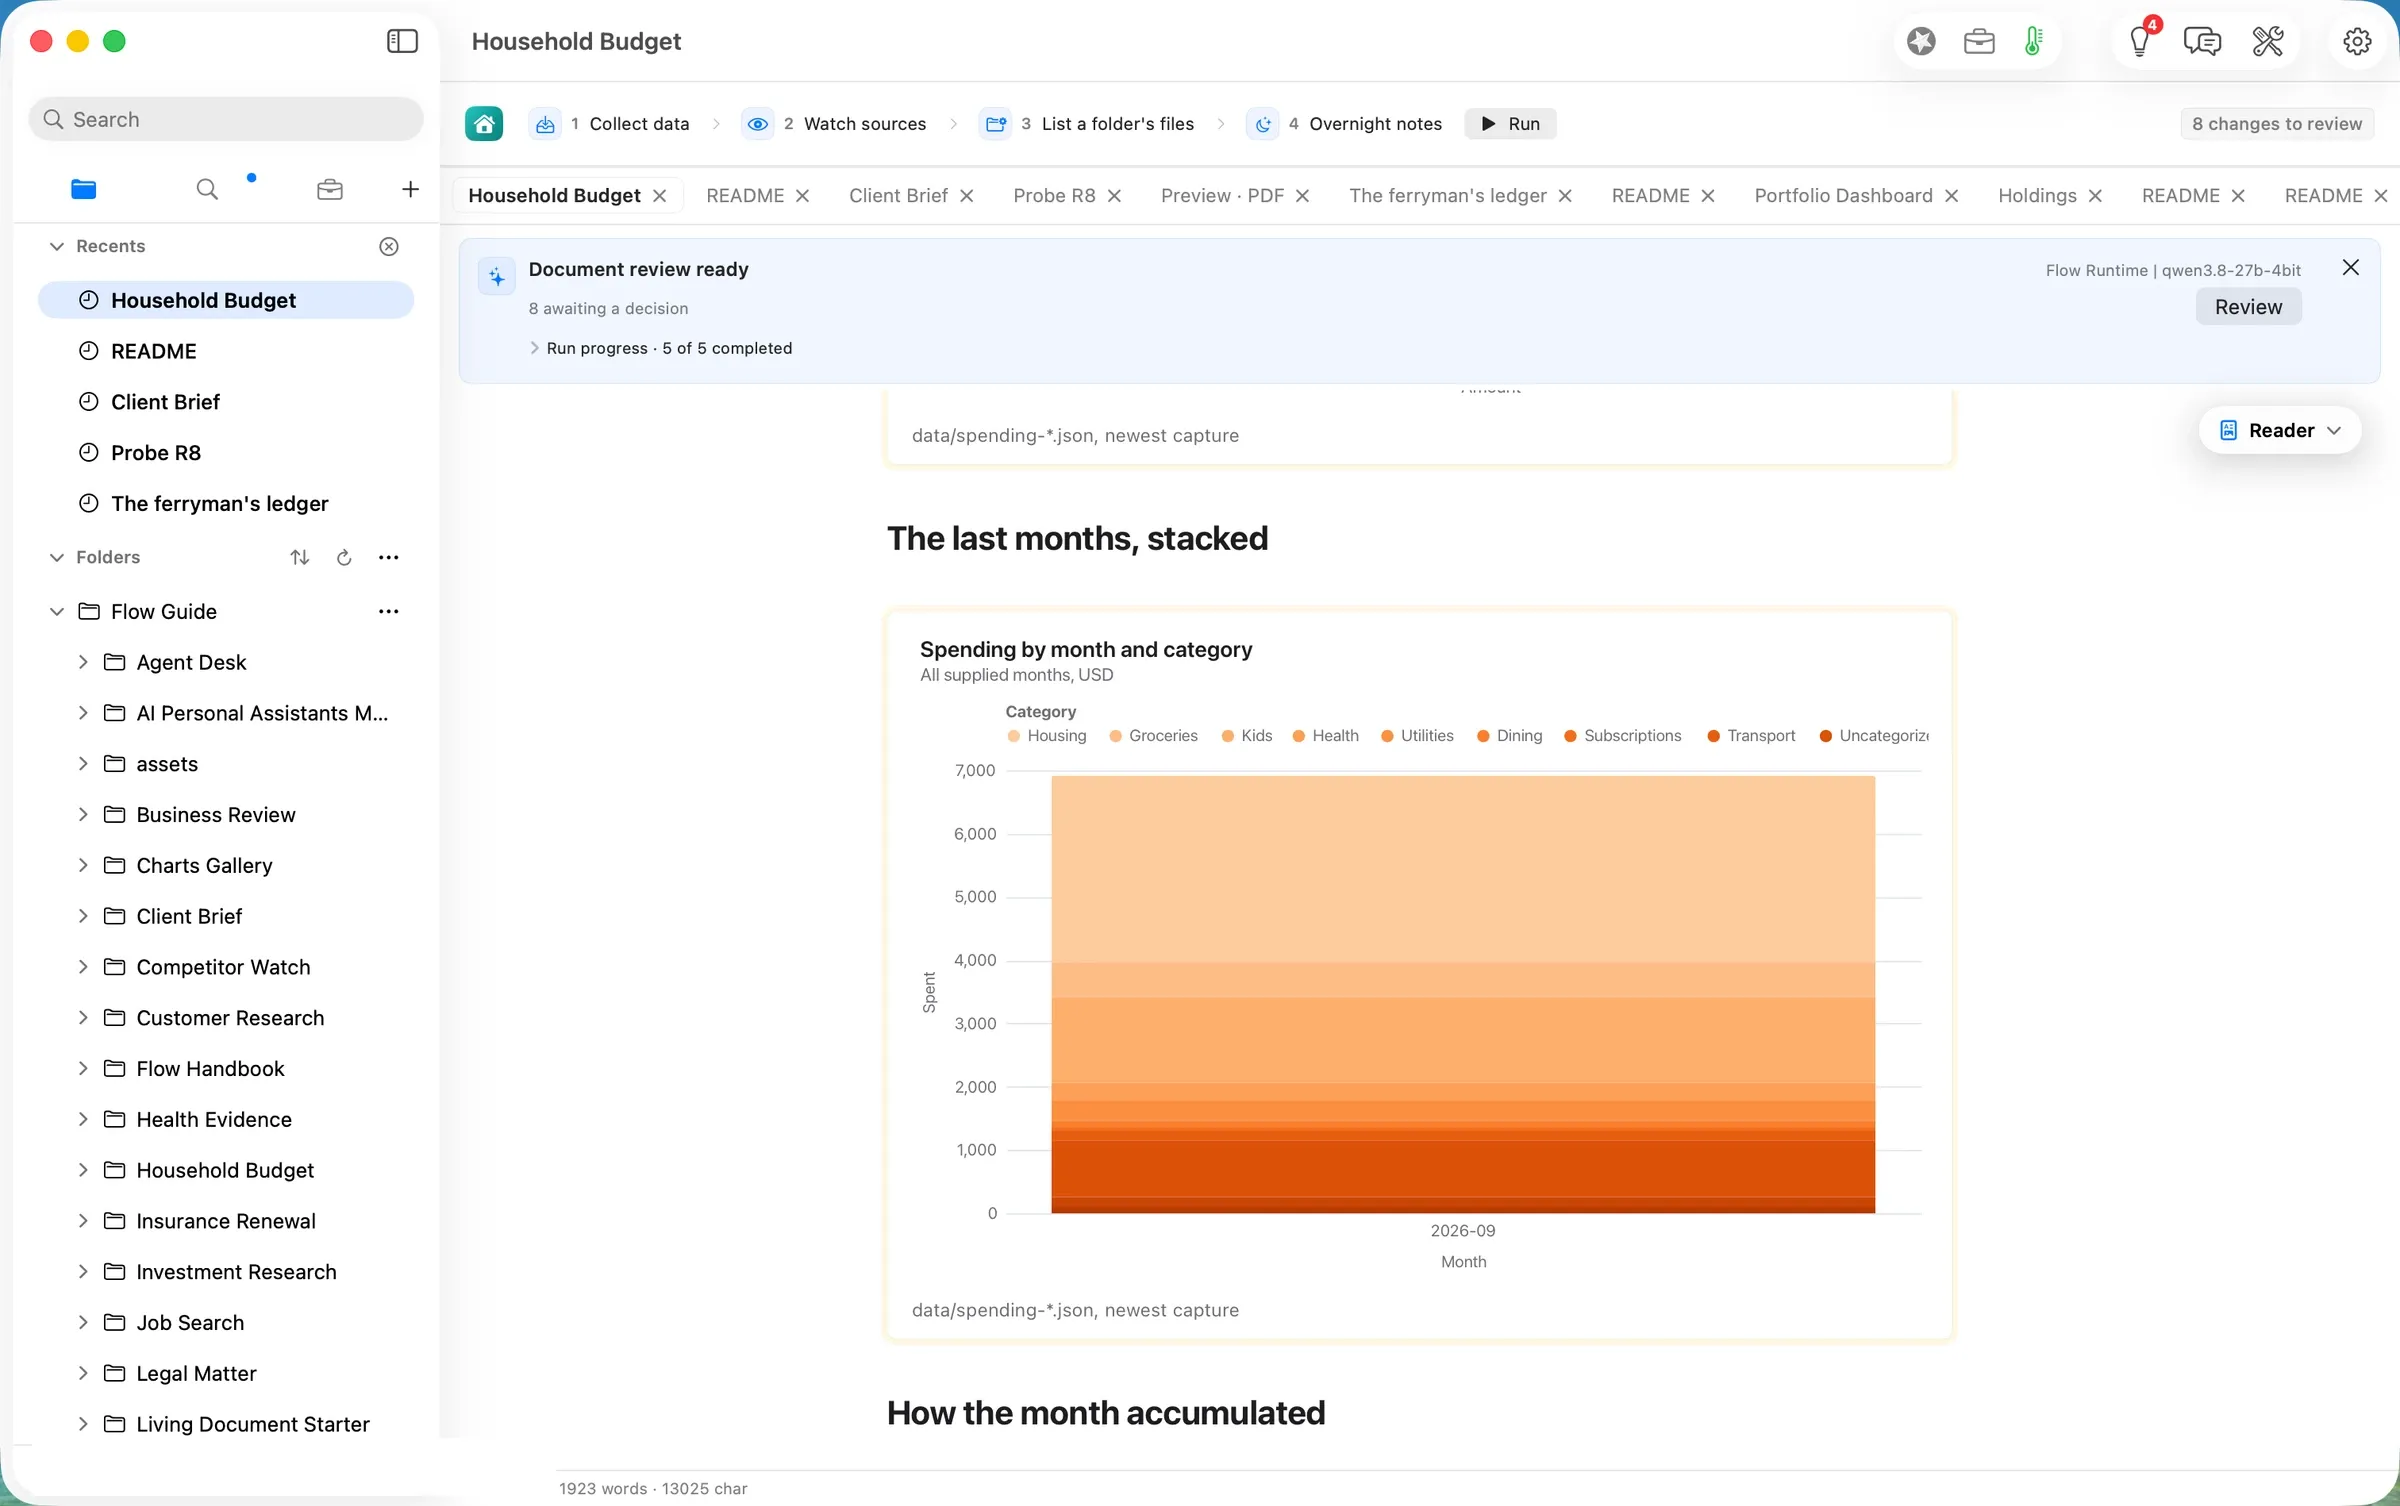2400x1506 pixels.
Task: Expand the Household Budget folder
Action: [x=83, y=1170]
